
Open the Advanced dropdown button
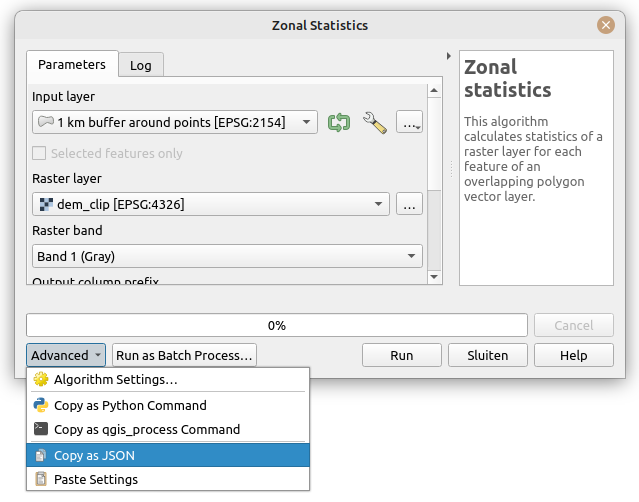point(66,355)
